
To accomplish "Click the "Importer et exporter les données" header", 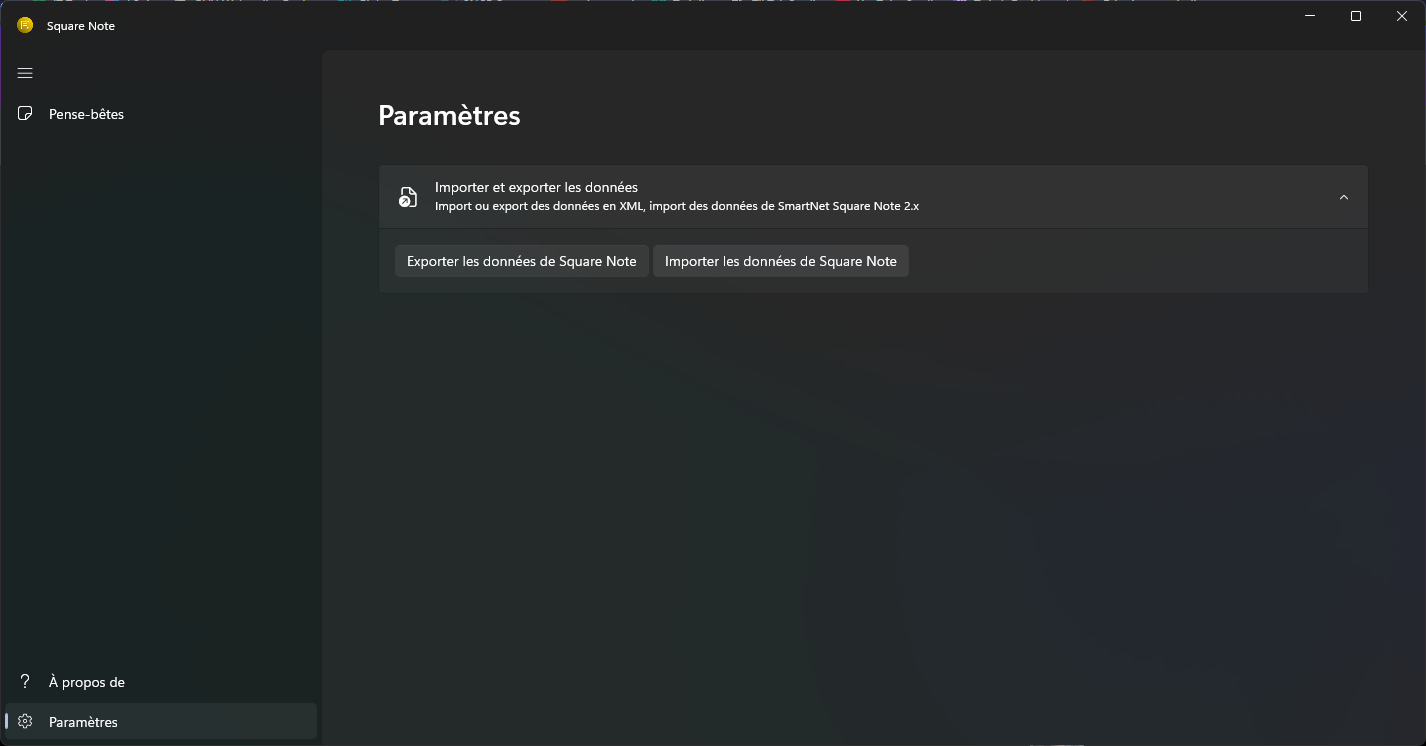I will tap(536, 187).
